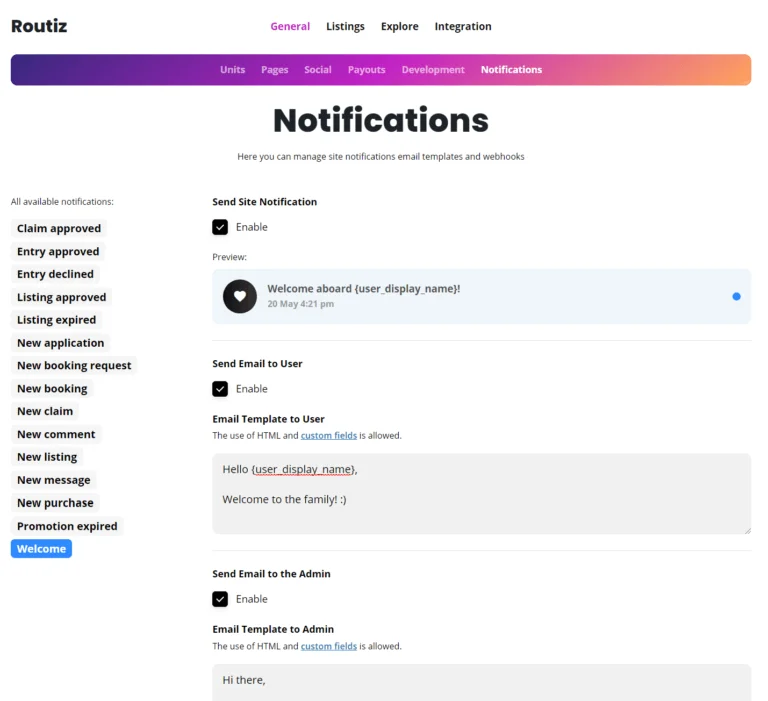Select the New booking request notification
768x701 pixels.
point(74,366)
